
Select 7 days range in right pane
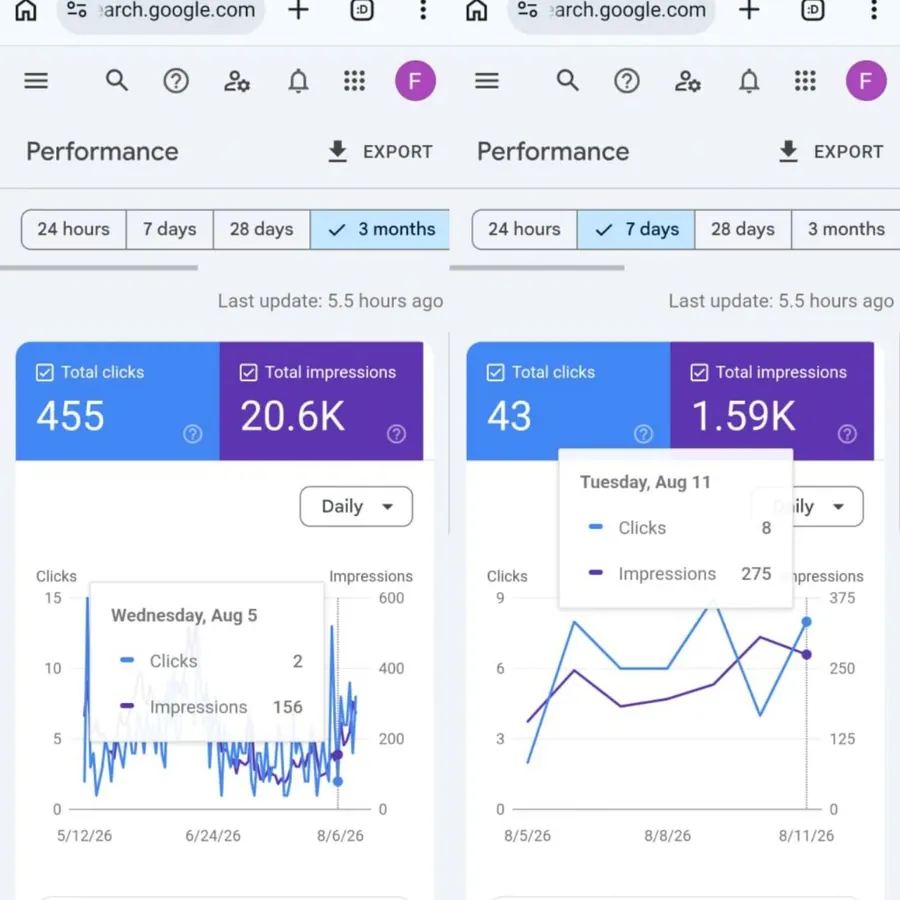tap(636, 229)
